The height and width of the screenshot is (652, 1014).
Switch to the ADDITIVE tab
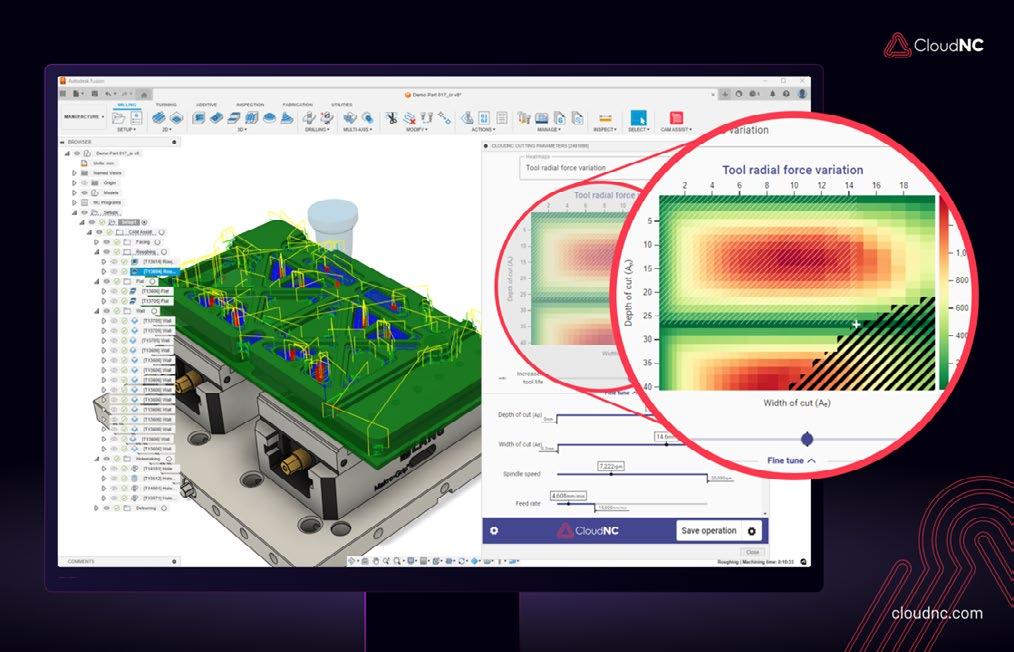coord(207,105)
